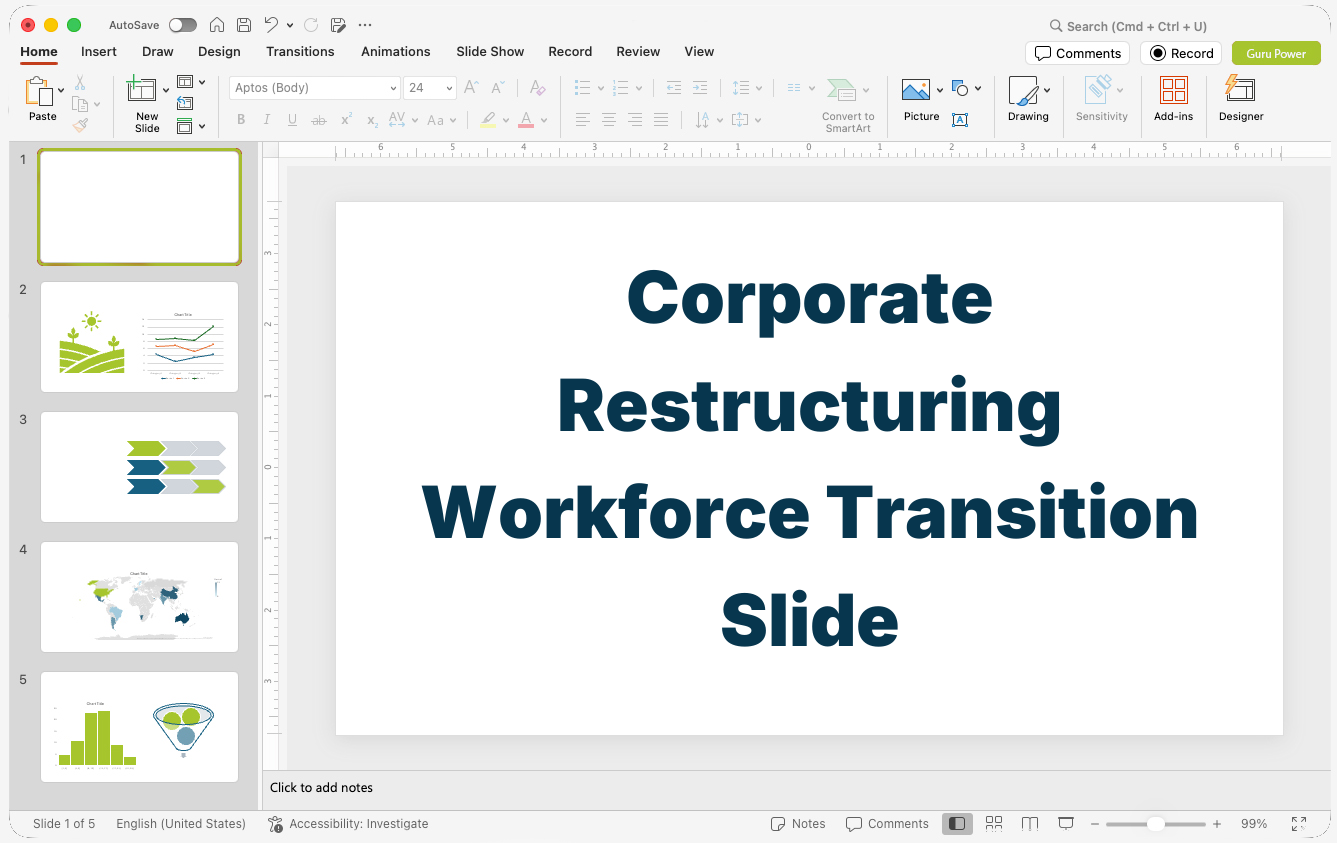This screenshot has width=1337, height=843.
Task: Toggle Strikethrough formatting
Action: pyautogui.click(x=319, y=120)
